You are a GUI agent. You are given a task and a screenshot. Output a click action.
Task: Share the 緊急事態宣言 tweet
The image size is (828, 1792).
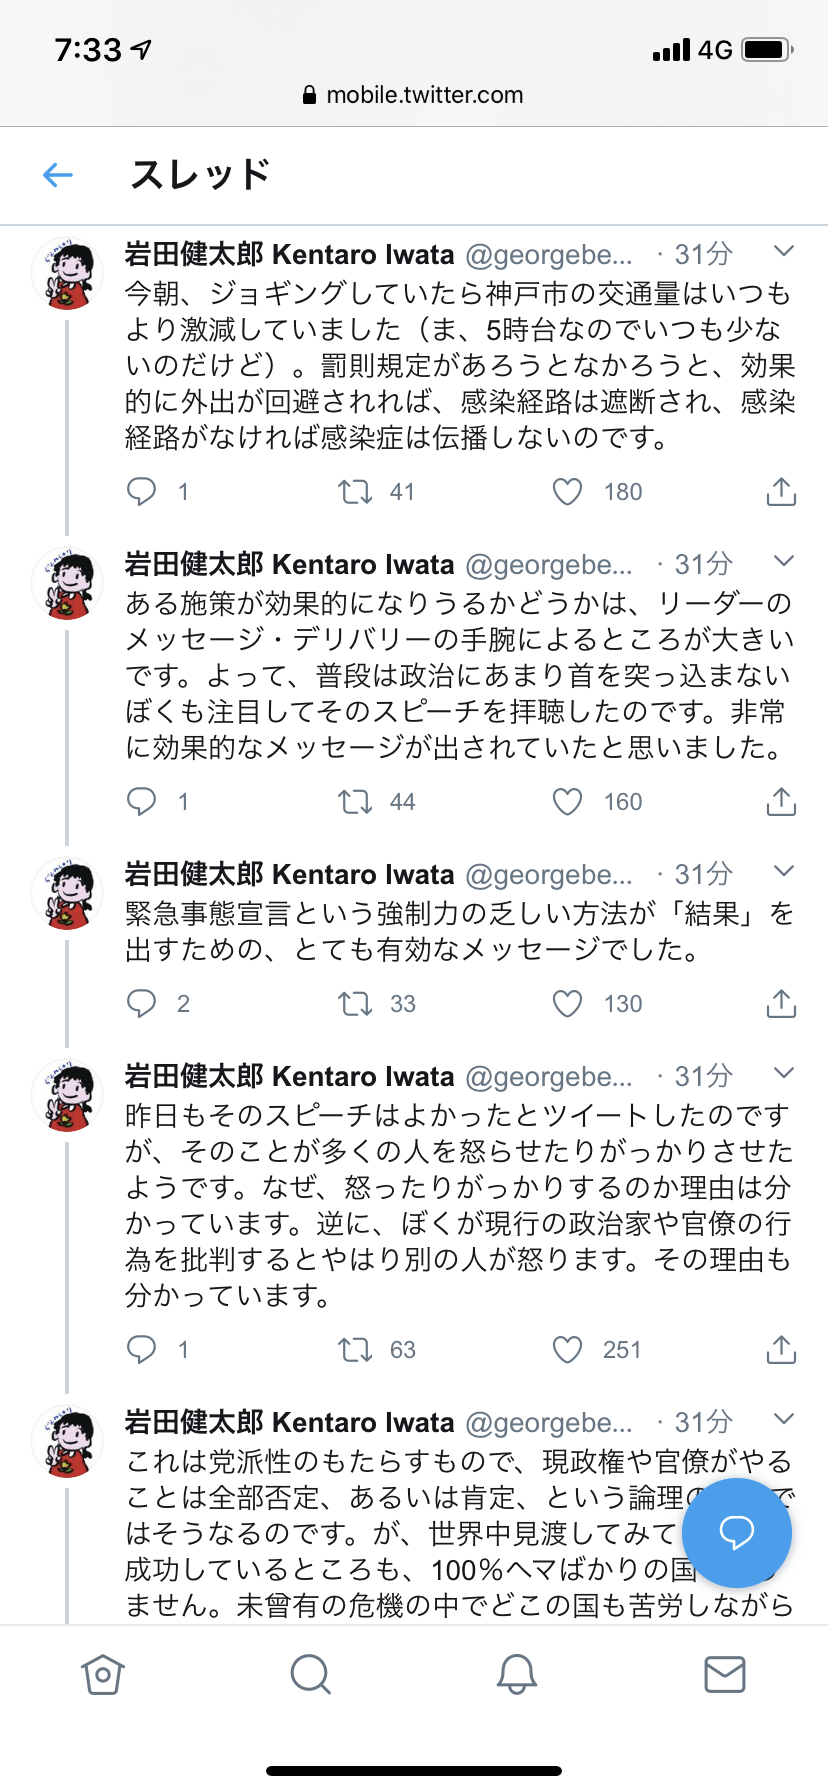[781, 1003]
